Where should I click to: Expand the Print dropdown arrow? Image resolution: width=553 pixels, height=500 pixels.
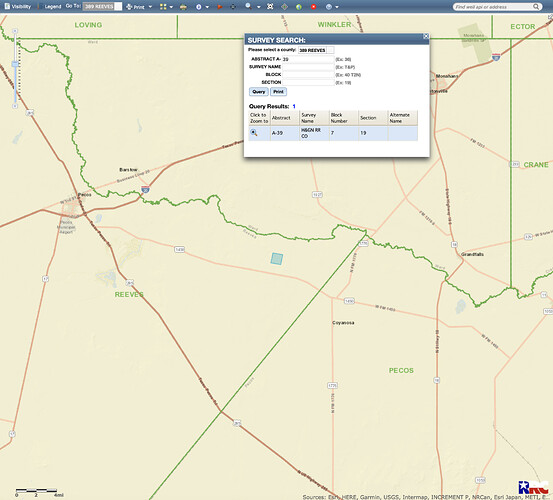point(151,7)
